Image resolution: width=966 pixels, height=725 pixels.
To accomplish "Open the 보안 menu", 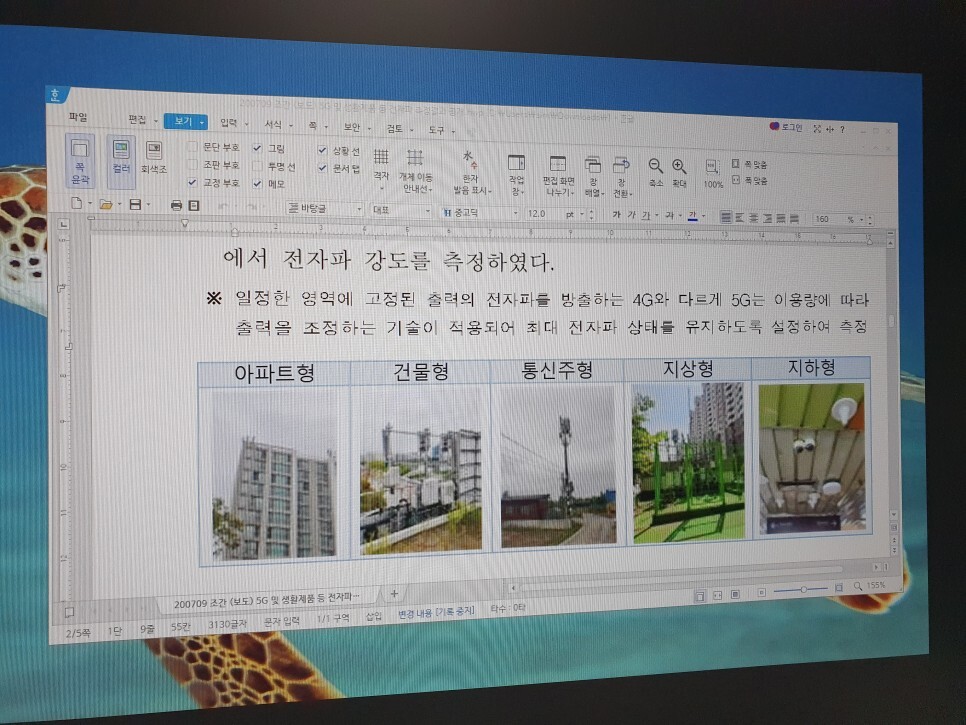I will click(x=352, y=127).
